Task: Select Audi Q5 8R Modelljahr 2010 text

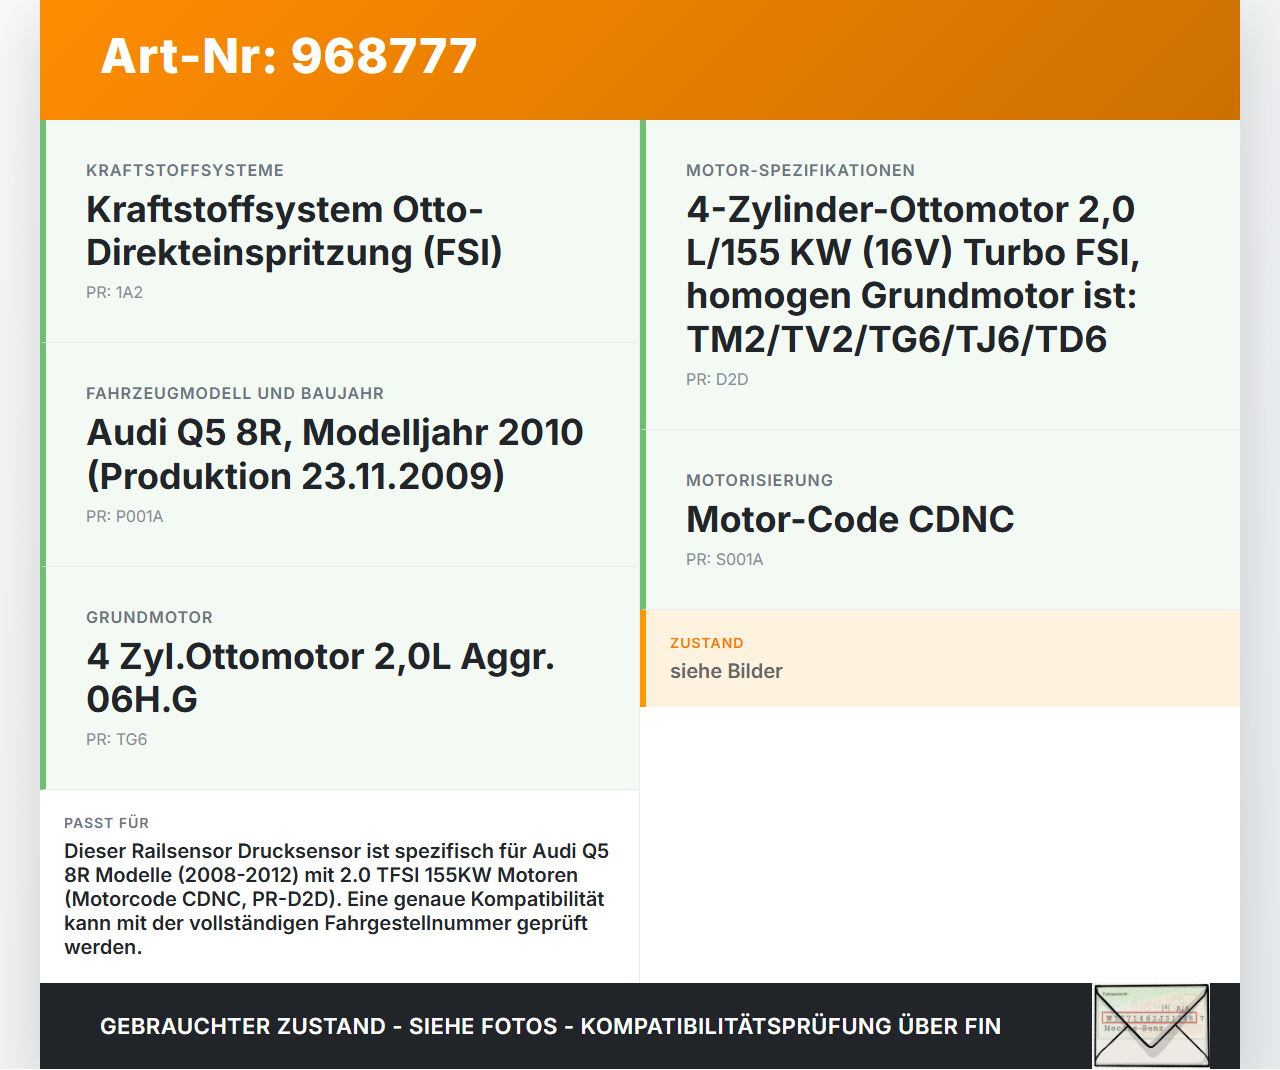Action: 335,454
